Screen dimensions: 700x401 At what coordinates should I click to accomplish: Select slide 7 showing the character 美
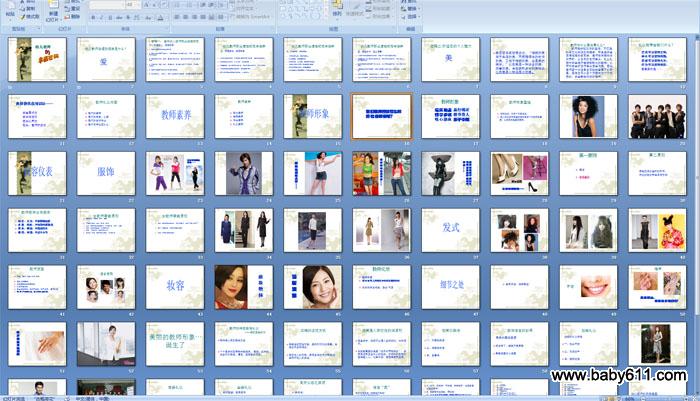pos(450,59)
